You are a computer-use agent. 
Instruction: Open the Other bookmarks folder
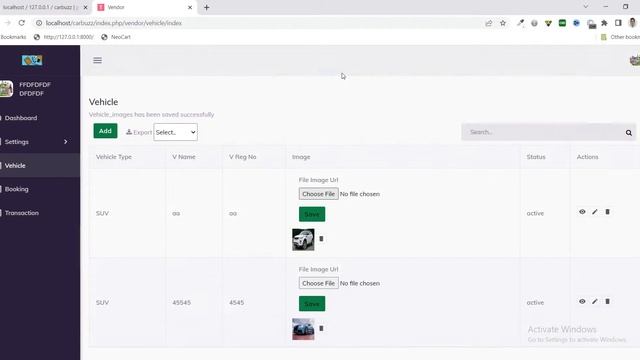pyautogui.click(x=620, y=37)
